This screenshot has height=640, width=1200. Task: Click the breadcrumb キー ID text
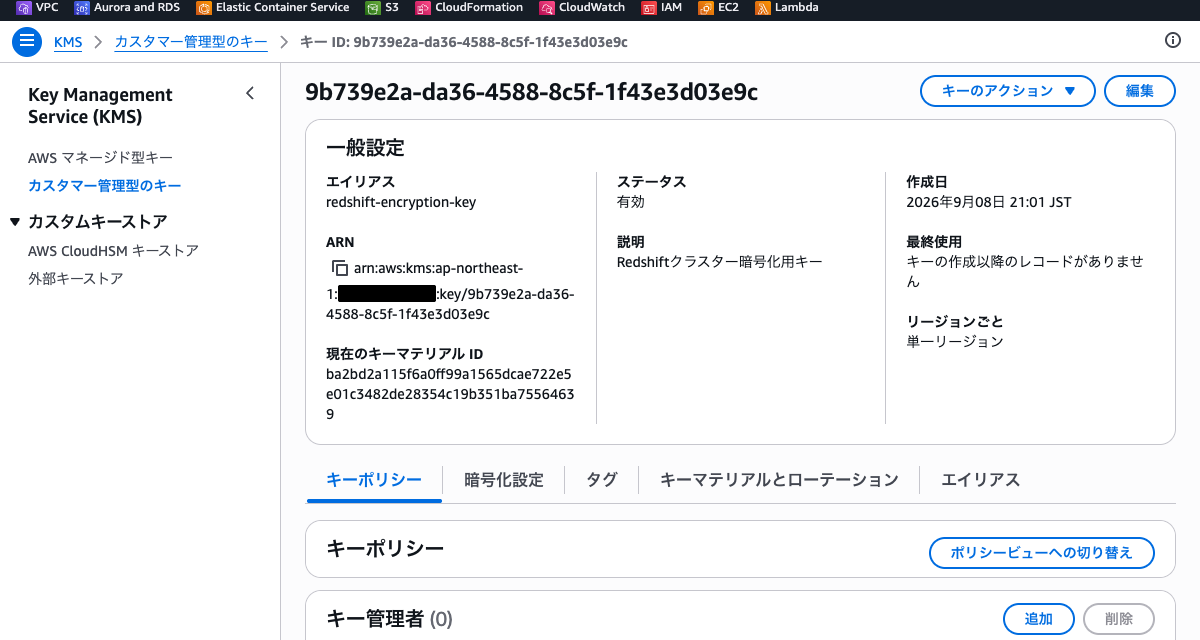[x=464, y=42]
